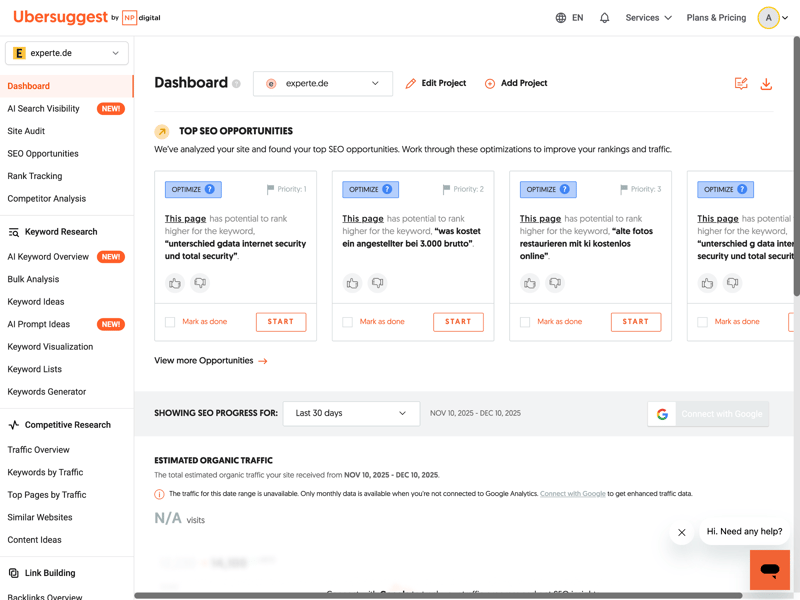The width and height of the screenshot is (800, 600).
Task: Open the Services dropdown menu
Action: pyautogui.click(x=648, y=18)
